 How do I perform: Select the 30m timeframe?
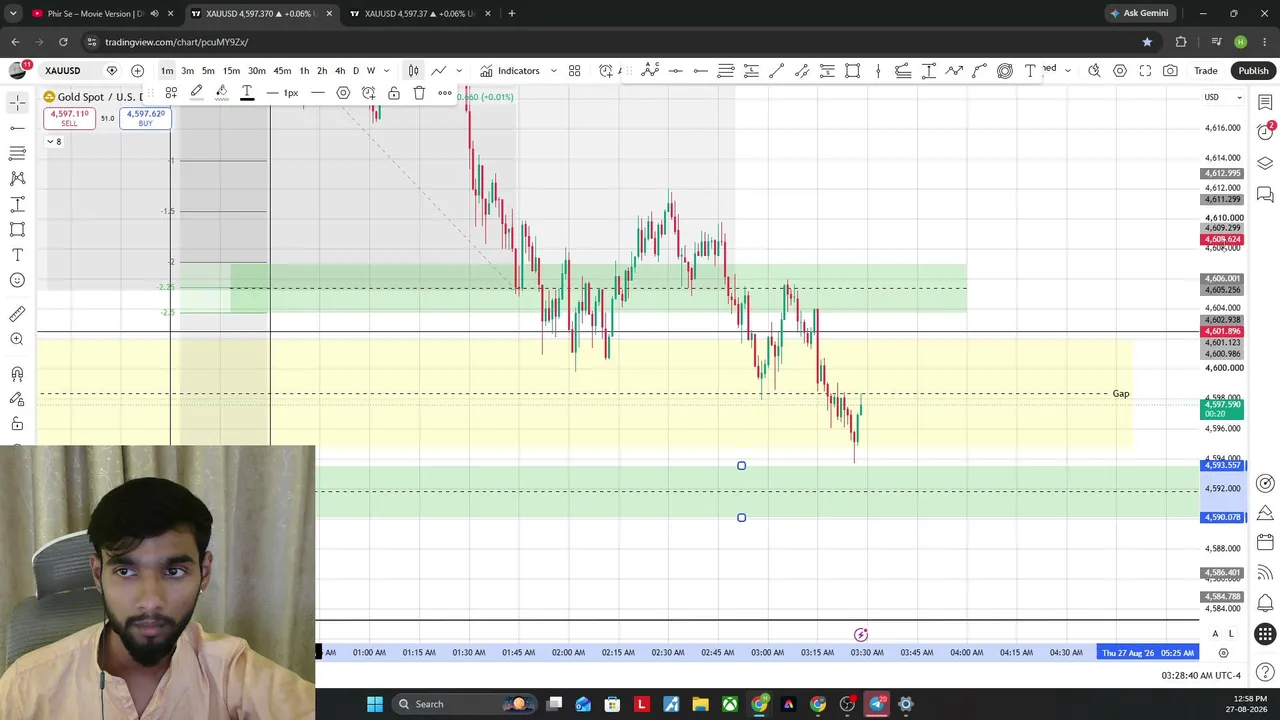coord(257,71)
